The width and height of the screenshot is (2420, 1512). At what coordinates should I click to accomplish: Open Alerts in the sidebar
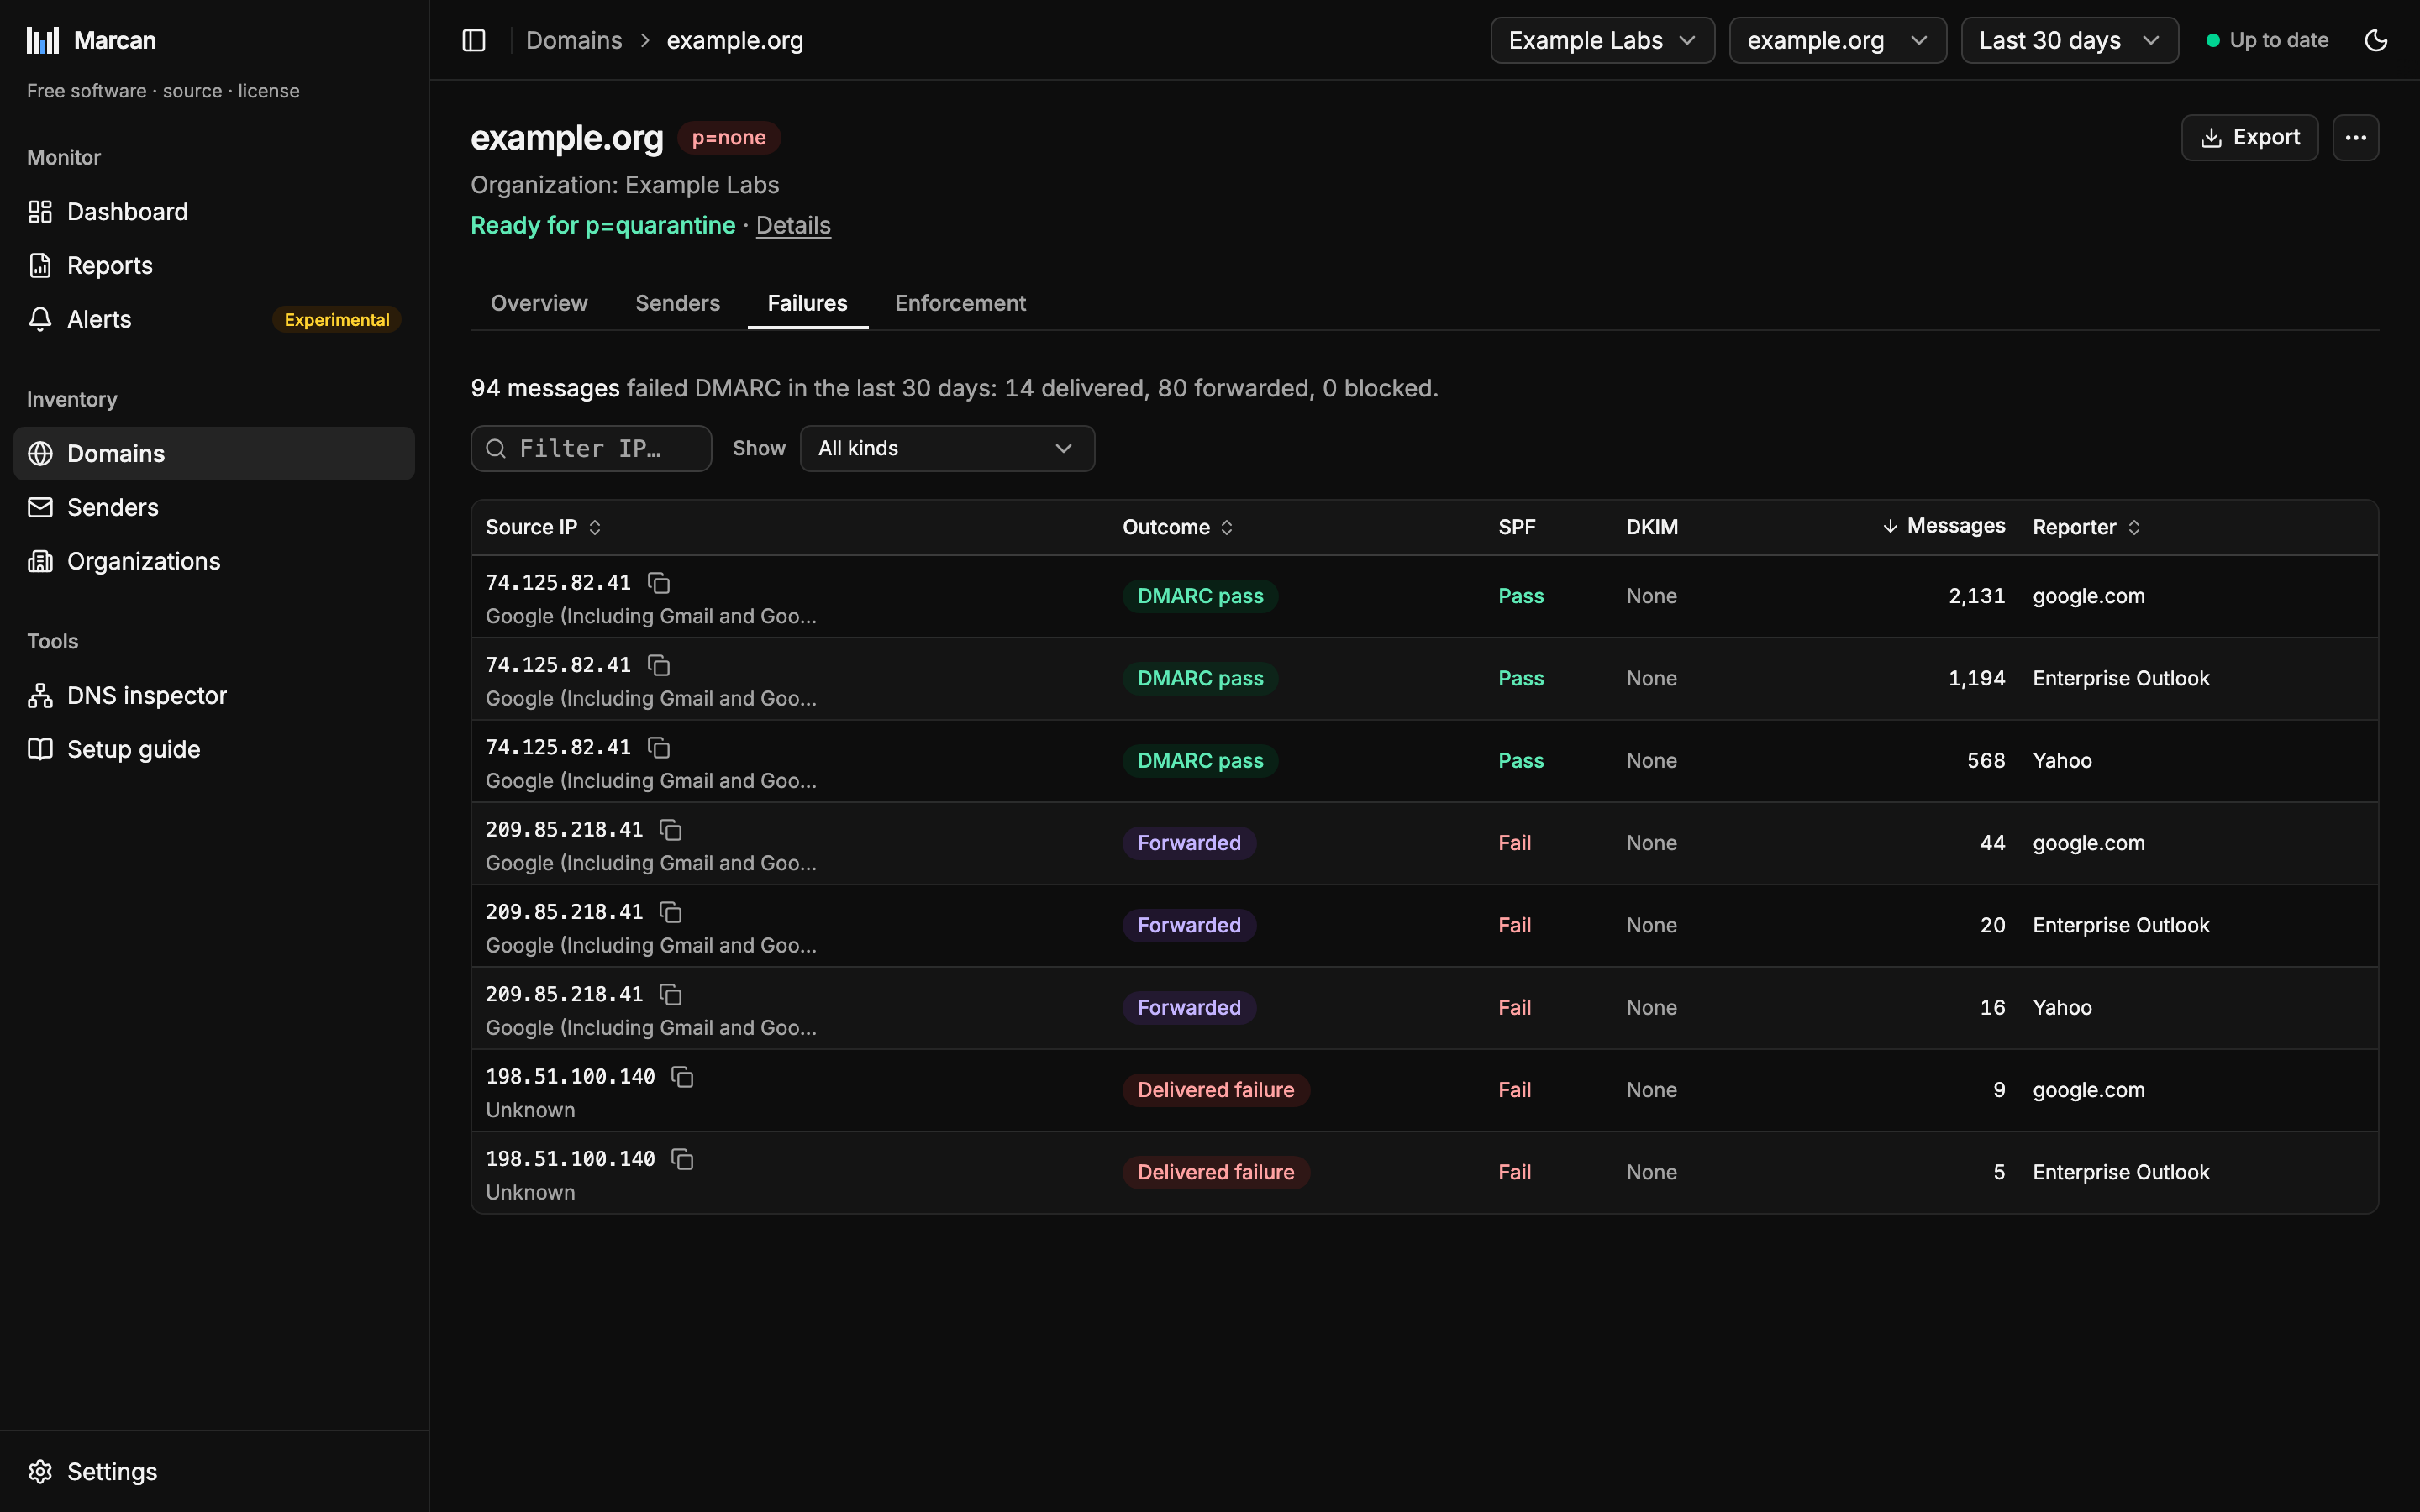click(214, 319)
